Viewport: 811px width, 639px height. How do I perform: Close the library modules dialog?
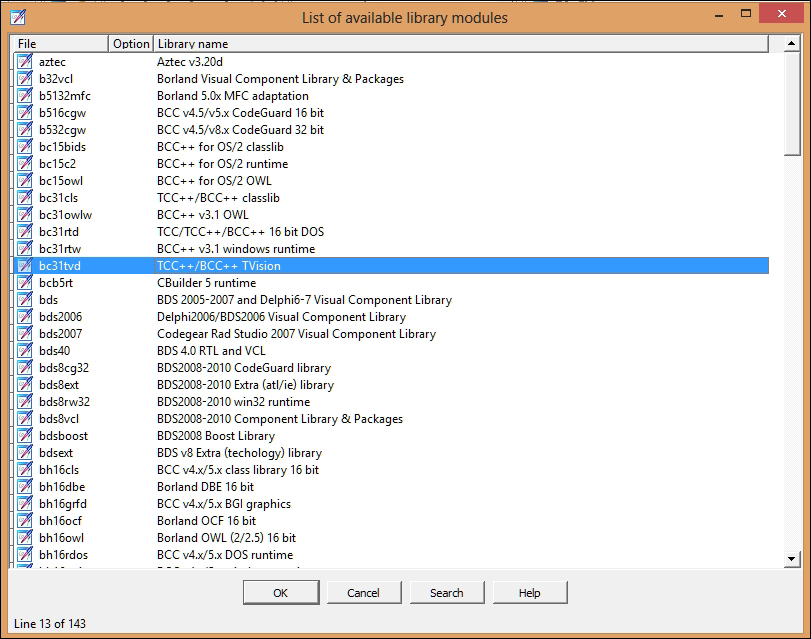781,13
